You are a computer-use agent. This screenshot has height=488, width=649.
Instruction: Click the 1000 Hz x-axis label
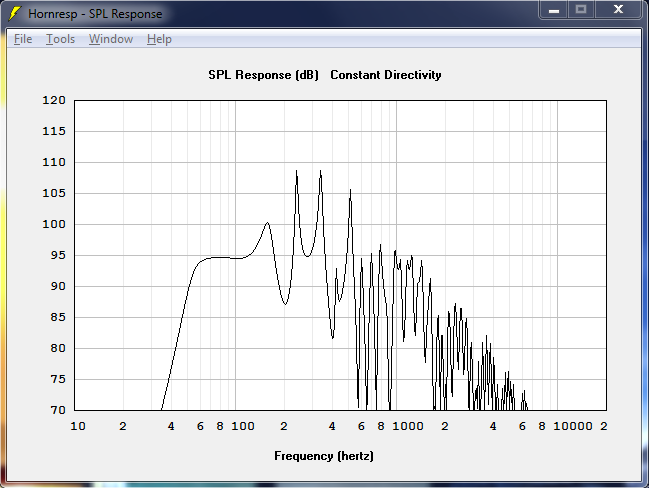click(x=408, y=426)
